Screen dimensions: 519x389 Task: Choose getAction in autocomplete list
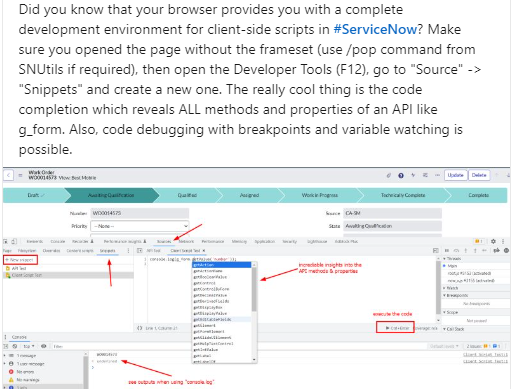pos(222,265)
